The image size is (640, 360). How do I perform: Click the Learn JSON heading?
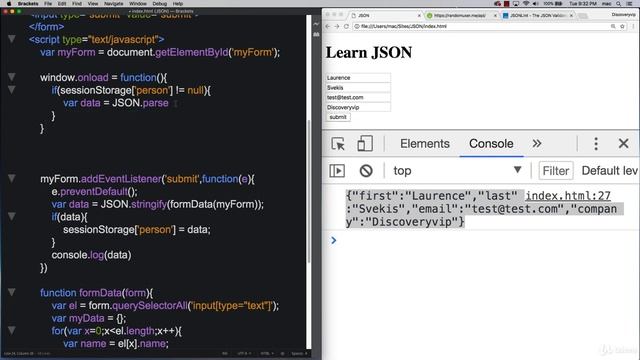369,52
